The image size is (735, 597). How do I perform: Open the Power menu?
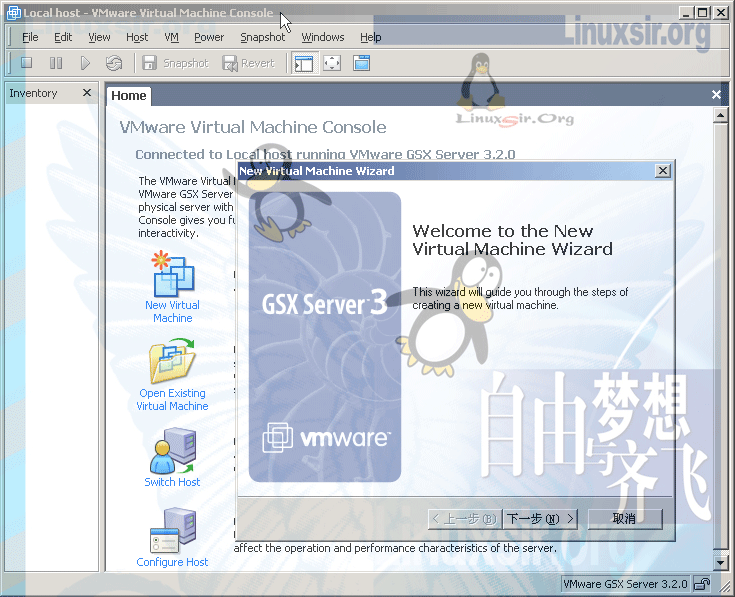tap(209, 37)
